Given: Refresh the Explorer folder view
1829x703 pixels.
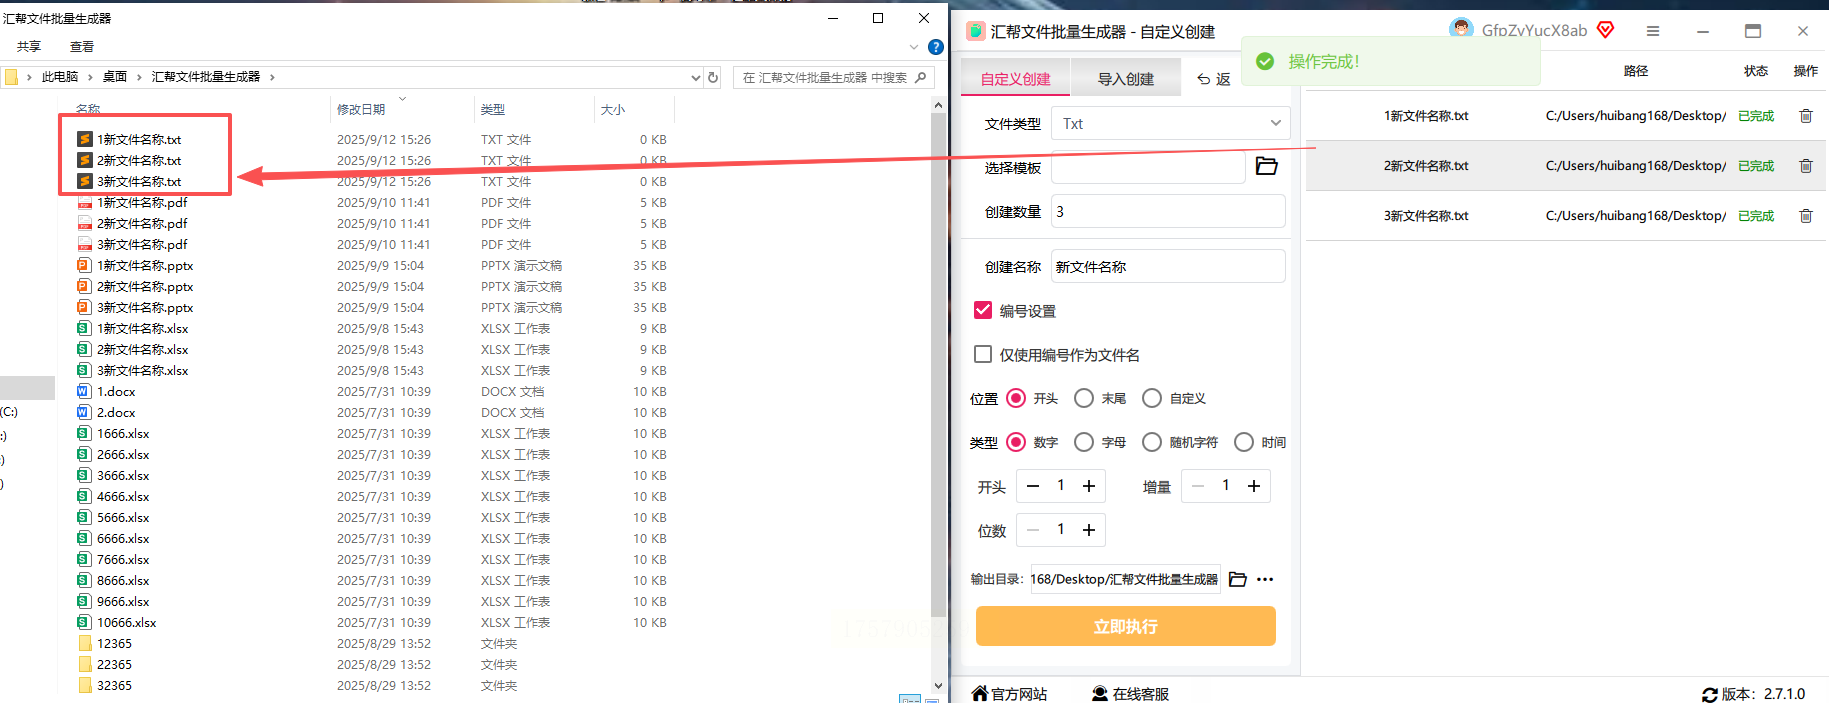Looking at the screenshot, I should [x=713, y=77].
